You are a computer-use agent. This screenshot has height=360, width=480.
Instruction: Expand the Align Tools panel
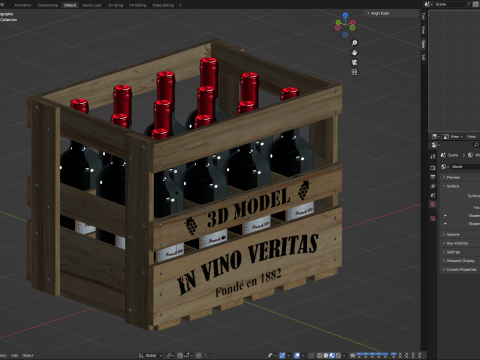380,13
